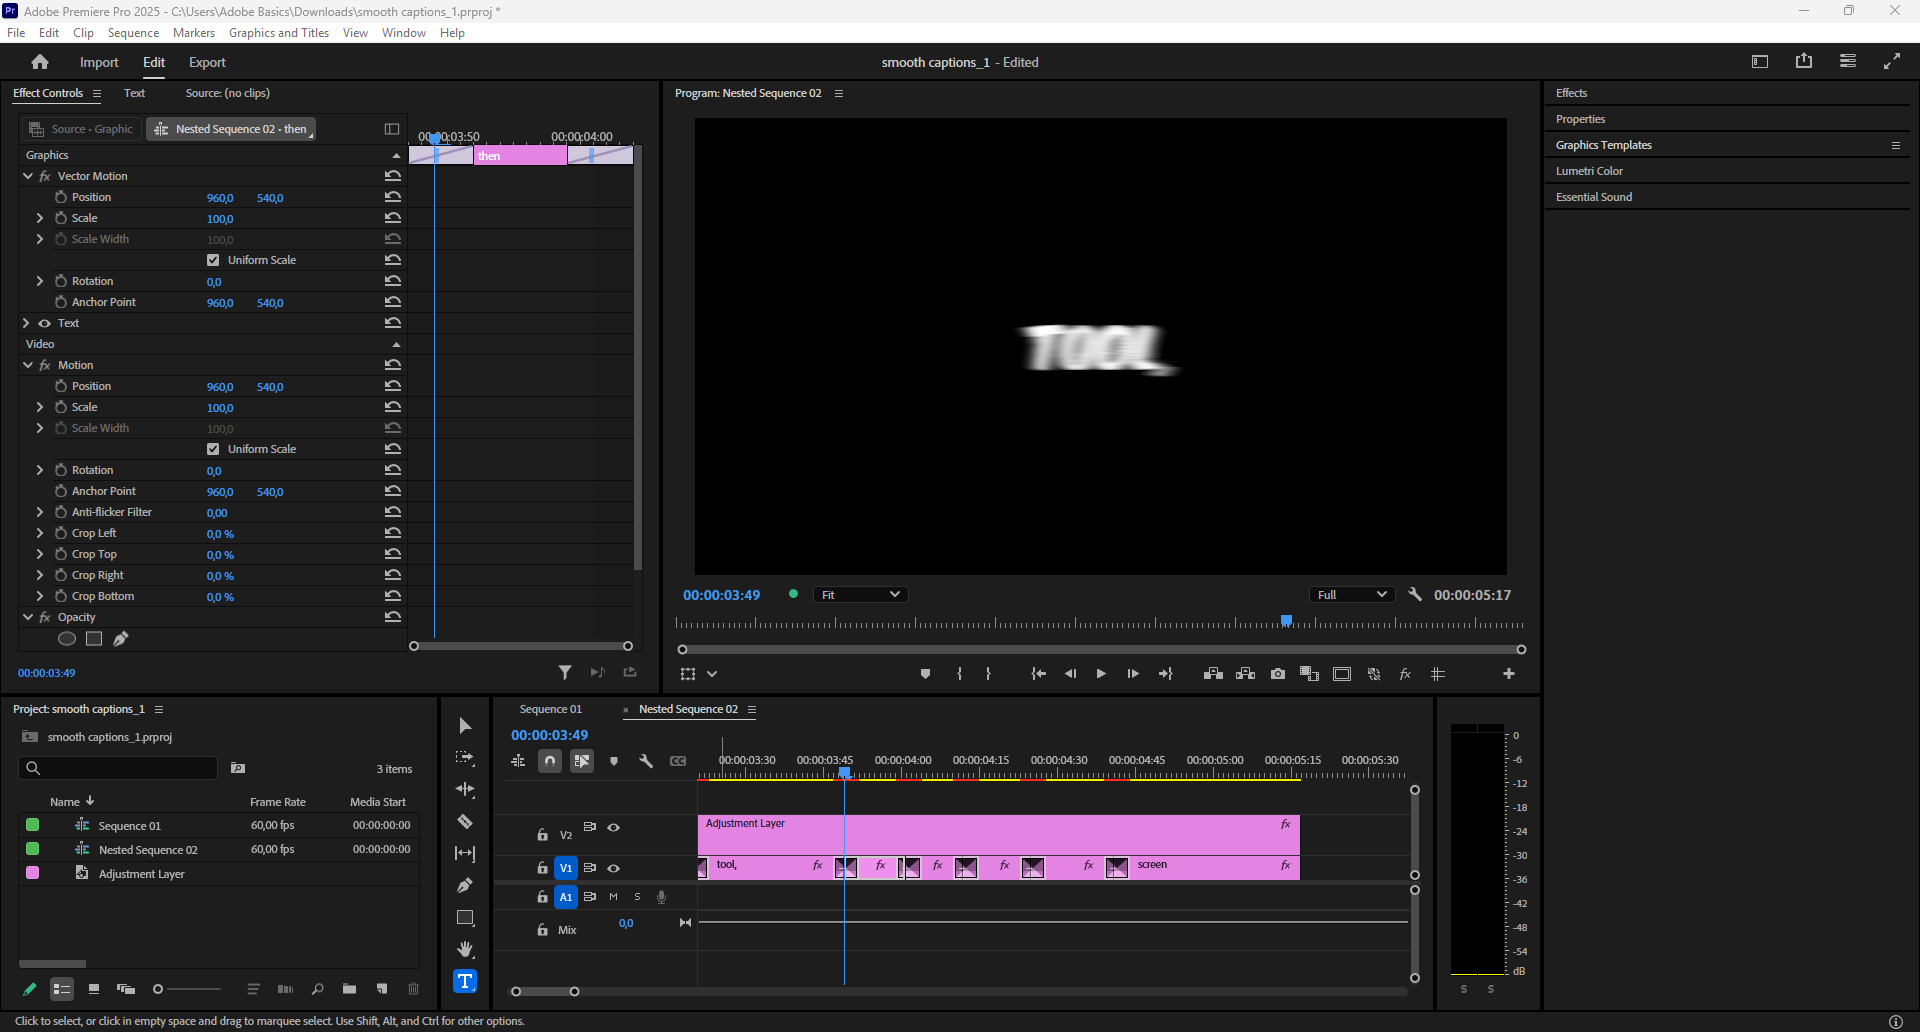The width and height of the screenshot is (1920, 1032).
Task: Select the Hand tool
Action: pyautogui.click(x=465, y=949)
